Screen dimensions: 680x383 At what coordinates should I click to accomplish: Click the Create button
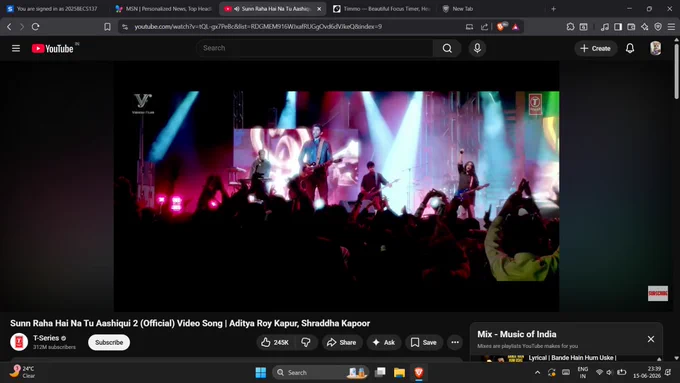coord(595,48)
